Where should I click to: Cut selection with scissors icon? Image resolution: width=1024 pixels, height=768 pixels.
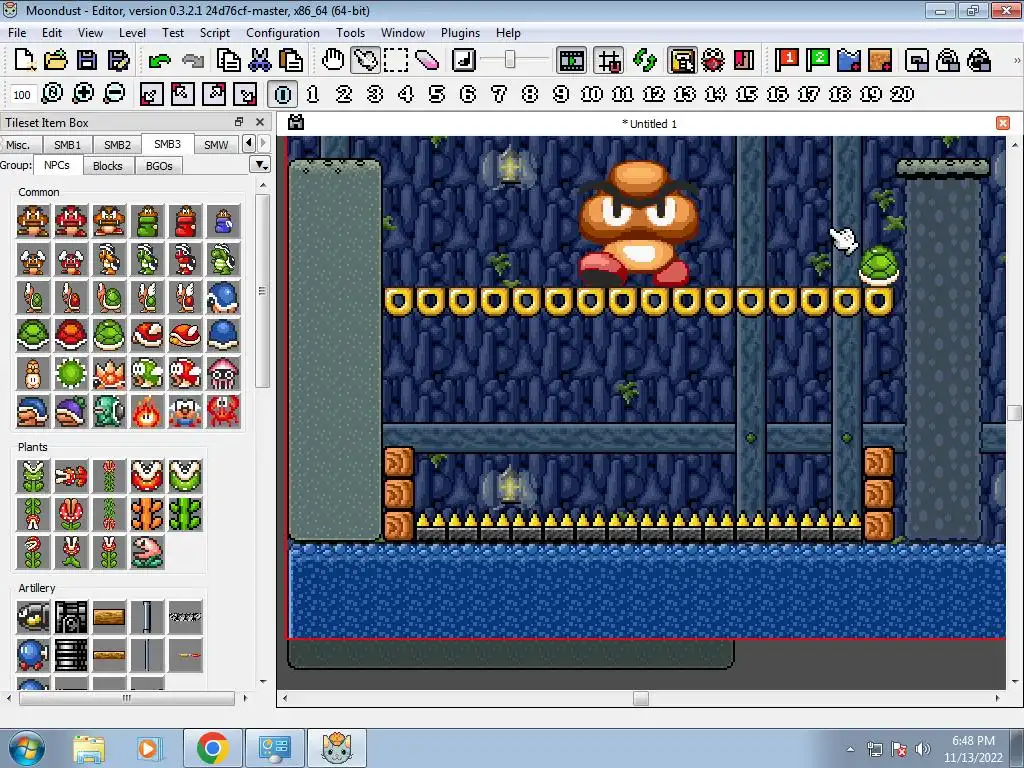point(259,61)
